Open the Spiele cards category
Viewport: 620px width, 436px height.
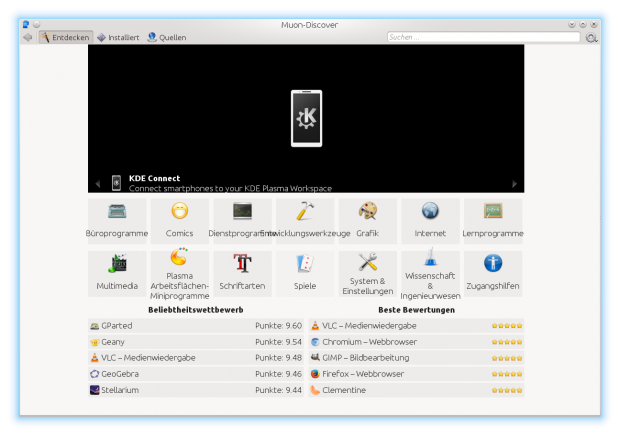click(305, 274)
